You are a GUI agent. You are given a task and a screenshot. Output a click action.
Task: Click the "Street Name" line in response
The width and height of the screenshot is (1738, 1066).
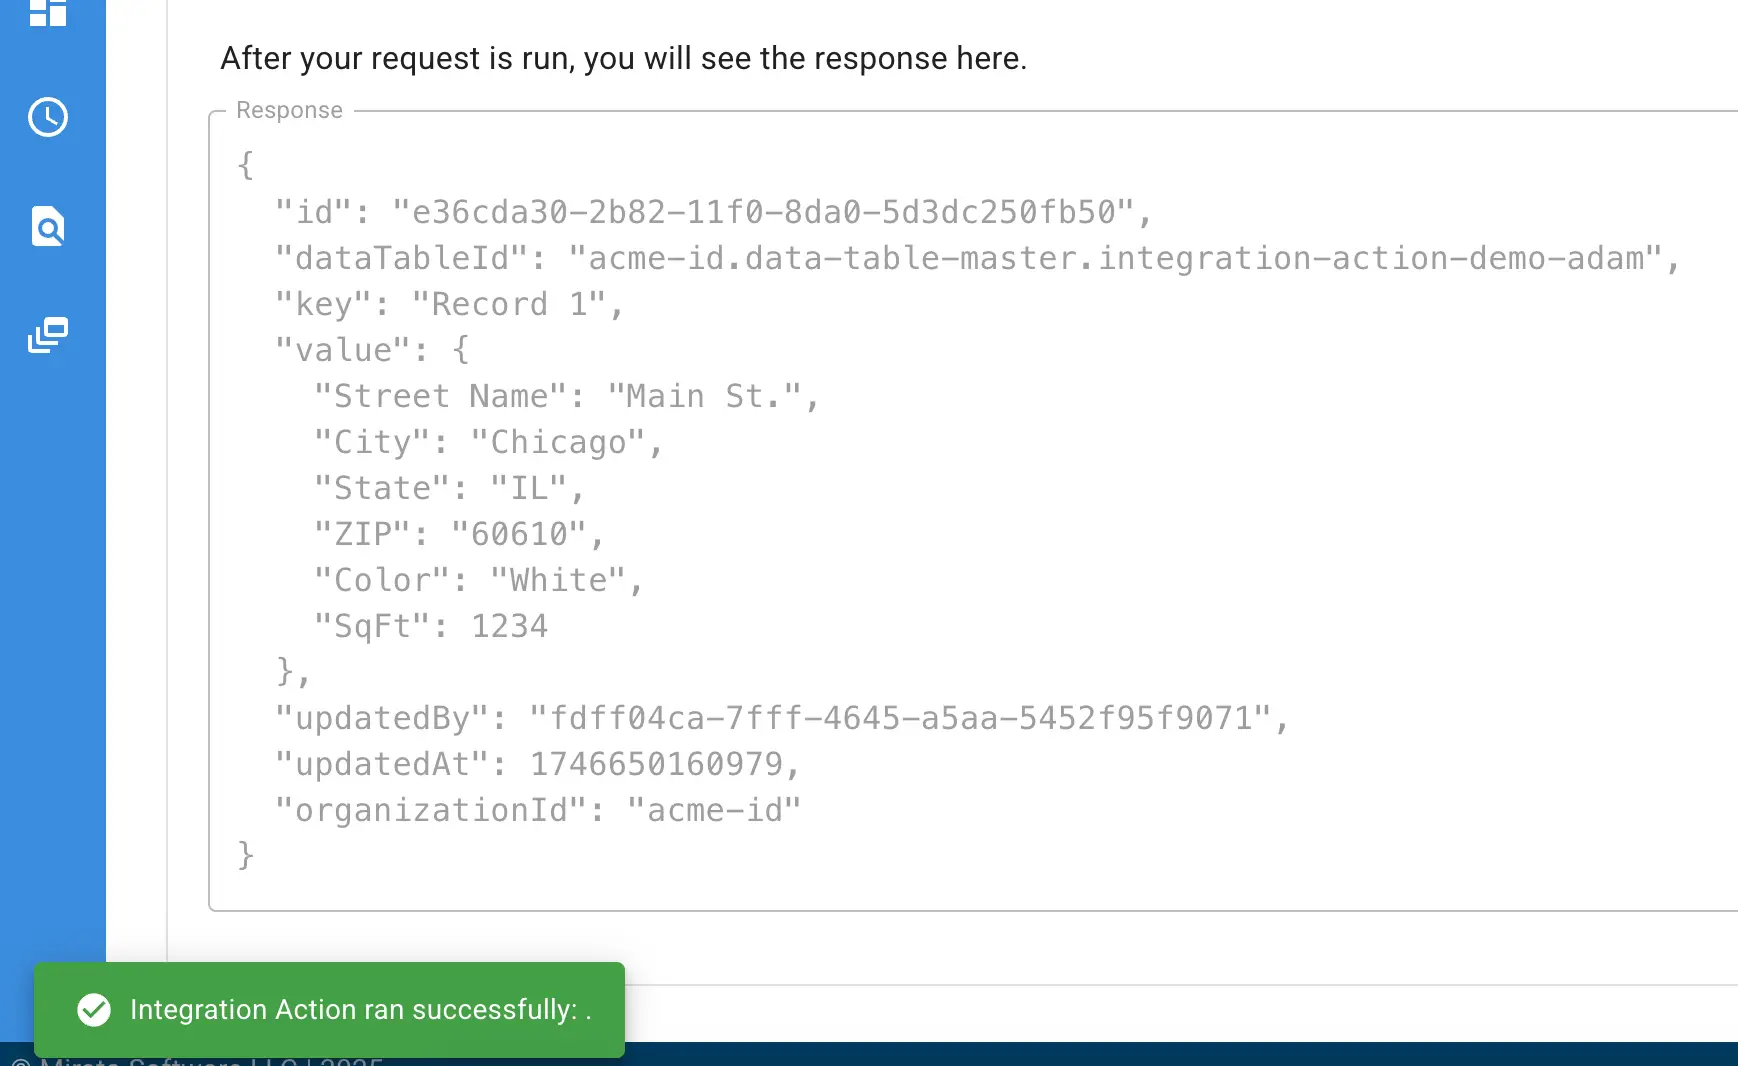click(x=566, y=396)
